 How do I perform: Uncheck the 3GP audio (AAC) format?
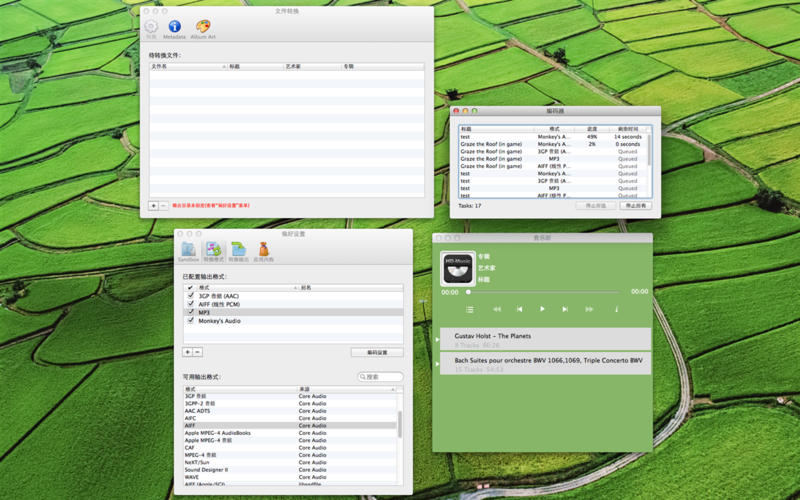tap(190, 296)
